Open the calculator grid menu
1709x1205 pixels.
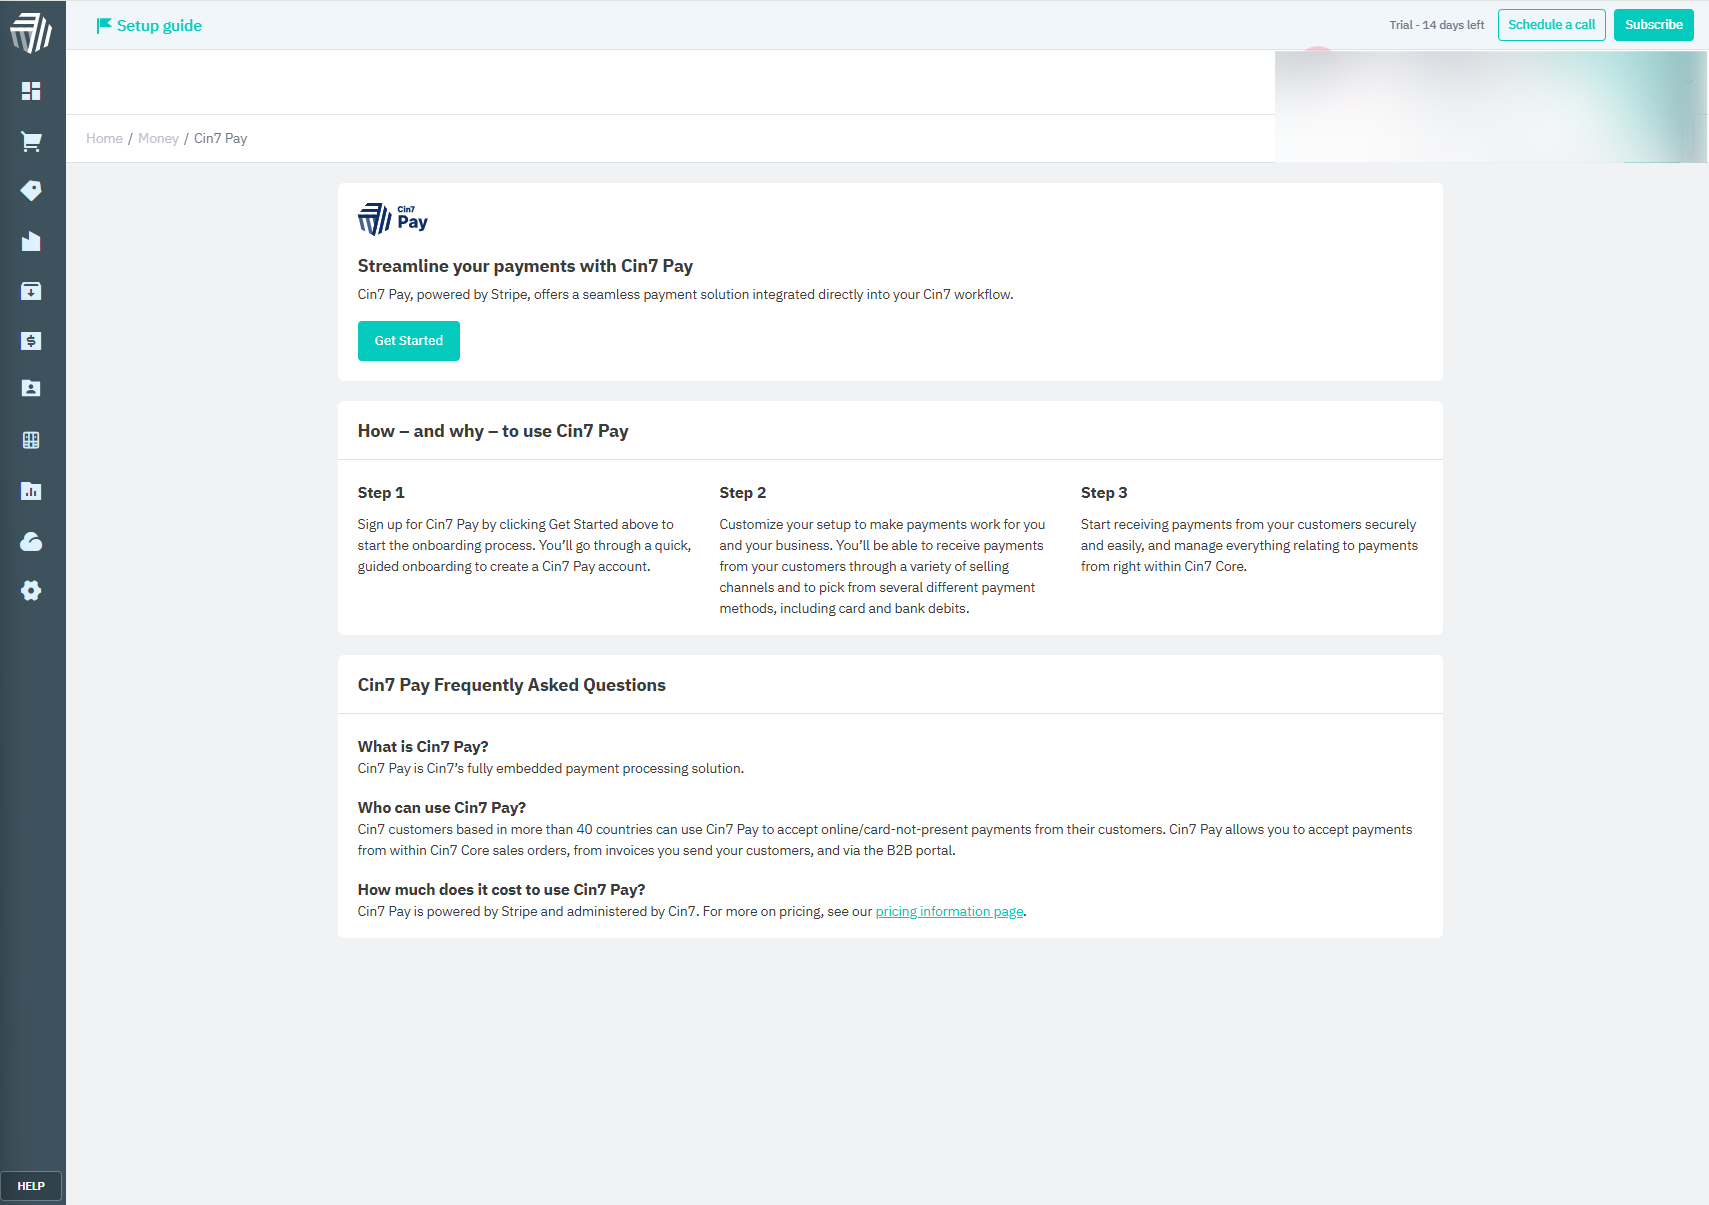(x=31, y=440)
